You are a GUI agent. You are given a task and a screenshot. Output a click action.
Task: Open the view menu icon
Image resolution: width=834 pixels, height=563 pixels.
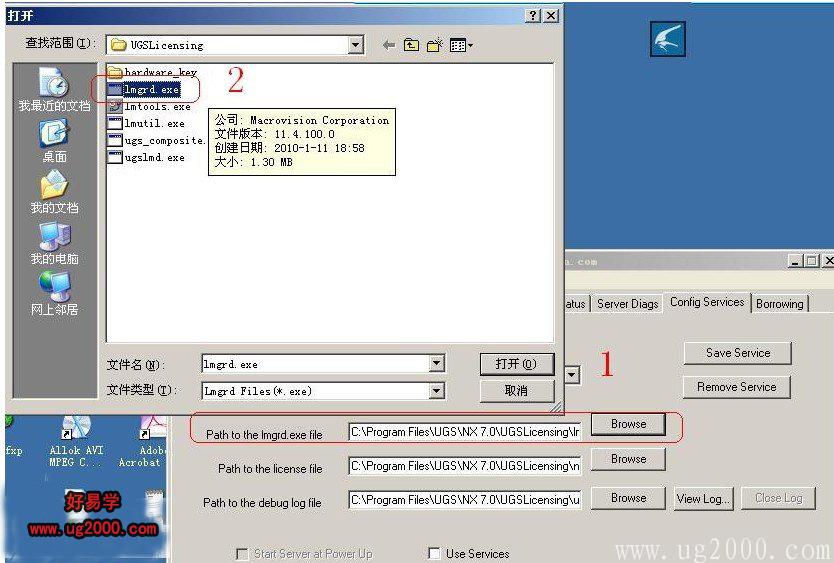461,45
